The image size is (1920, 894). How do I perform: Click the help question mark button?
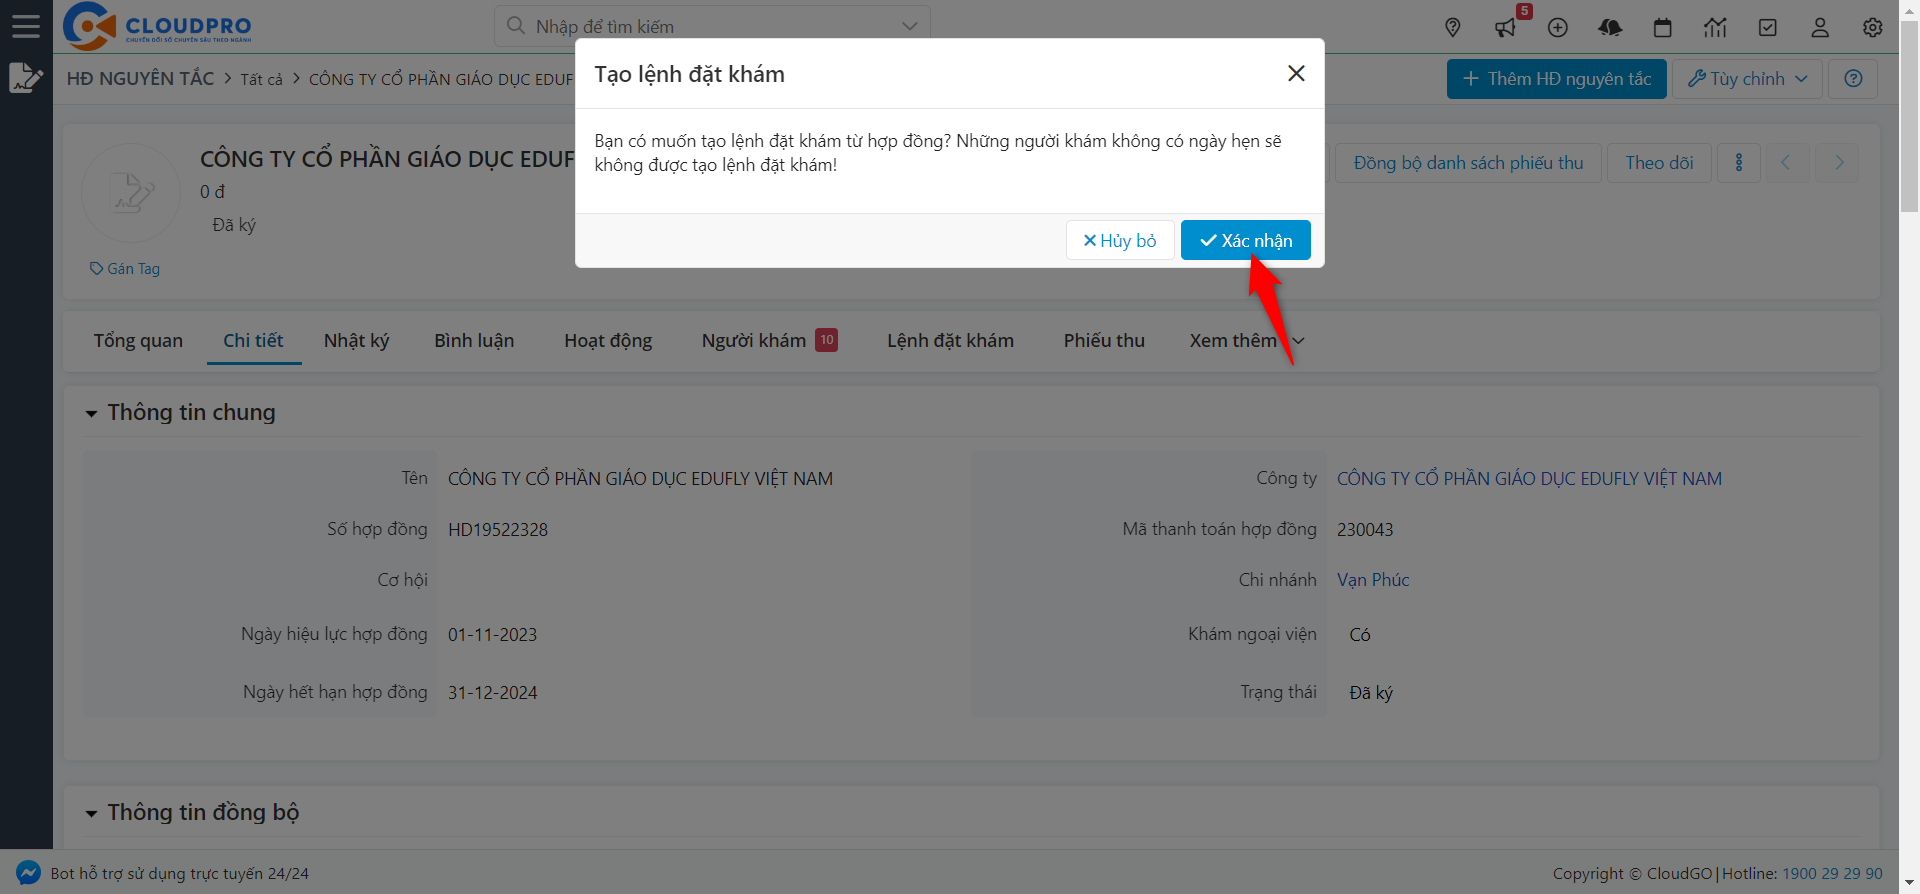(1853, 79)
